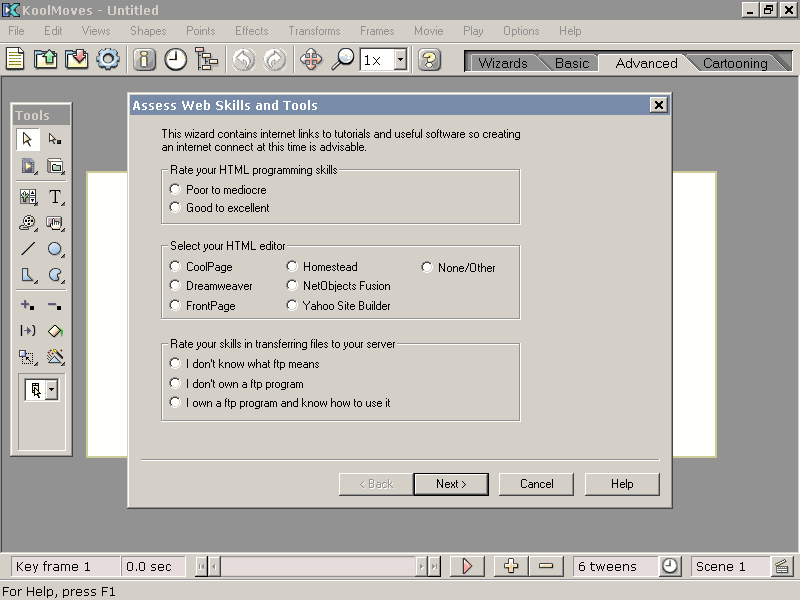Click the hierarchy list toolbar icon
The height and width of the screenshot is (600, 800).
click(207, 59)
